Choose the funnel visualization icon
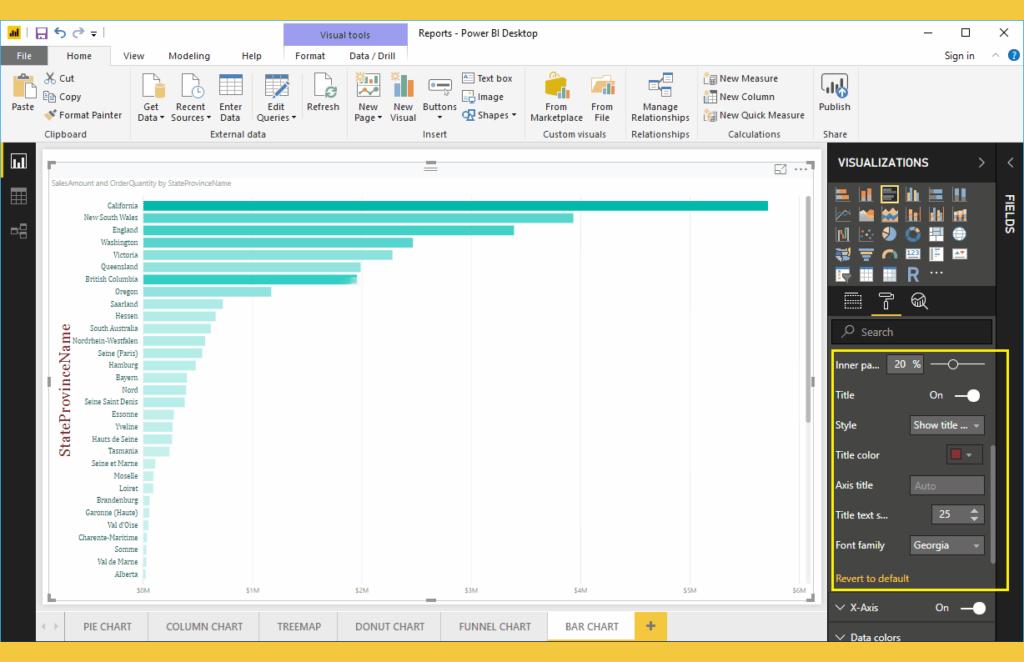Viewport: 1024px width, 662px height. pyautogui.click(x=866, y=254)
